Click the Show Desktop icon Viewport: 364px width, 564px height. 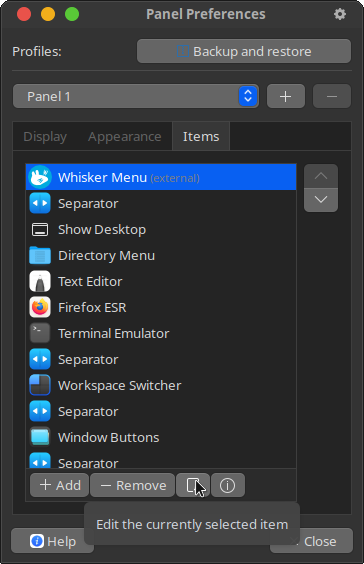pyautogui.click(x=40, y=229)
